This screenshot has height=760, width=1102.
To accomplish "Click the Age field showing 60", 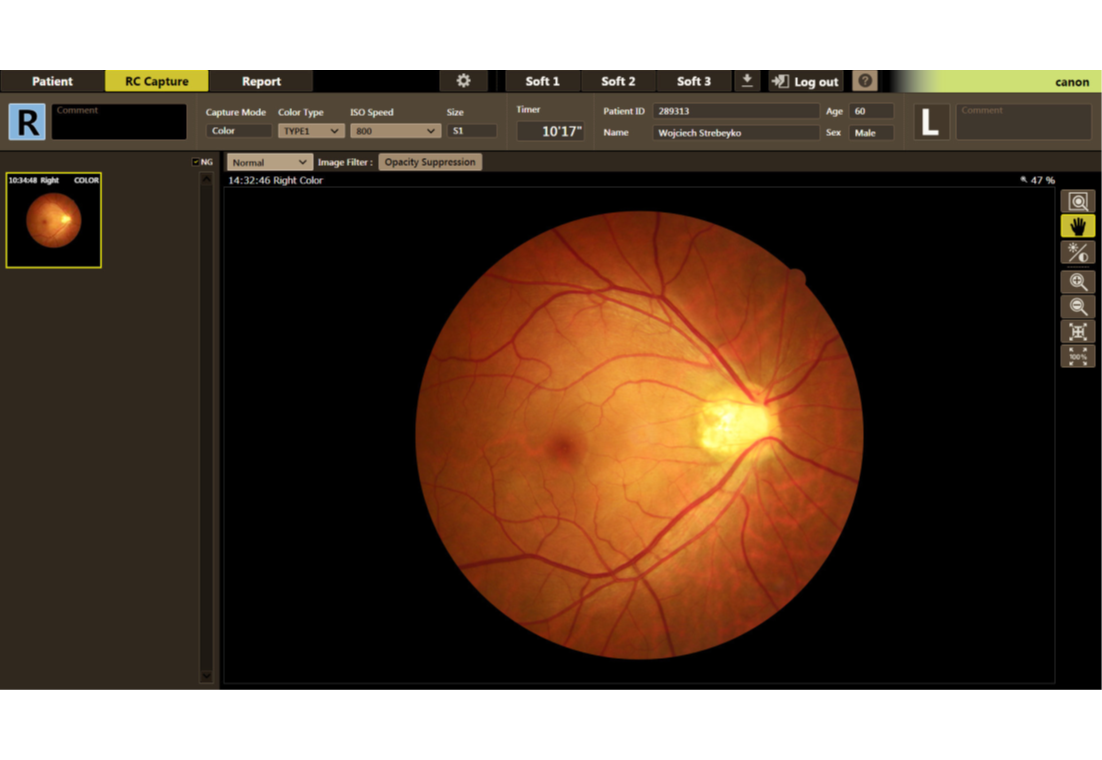I will tap(871, 111).
